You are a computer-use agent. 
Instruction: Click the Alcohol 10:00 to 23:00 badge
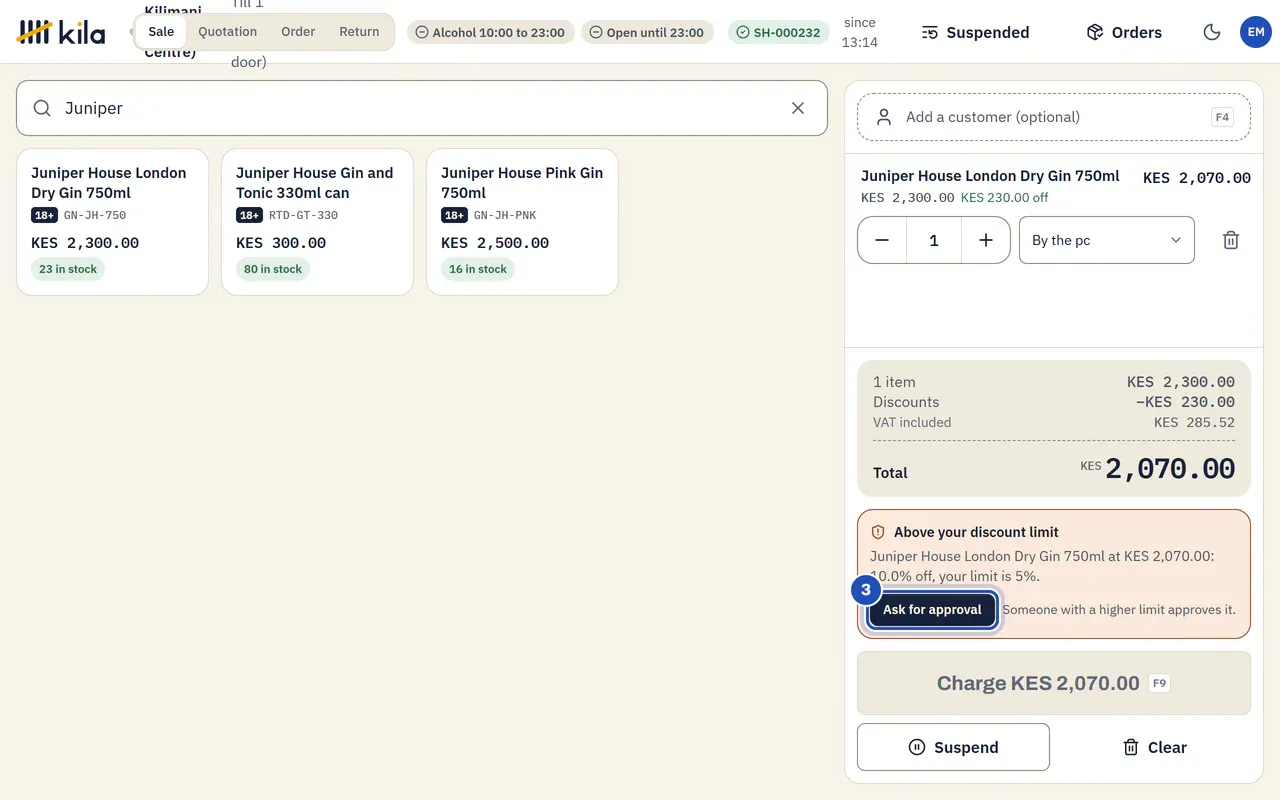point(491,32)
